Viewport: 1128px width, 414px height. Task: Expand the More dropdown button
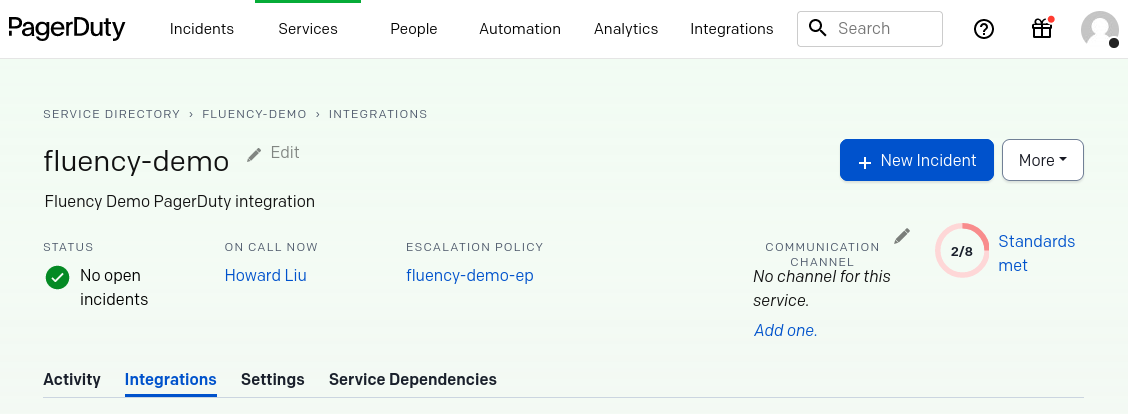[1042, 160]
